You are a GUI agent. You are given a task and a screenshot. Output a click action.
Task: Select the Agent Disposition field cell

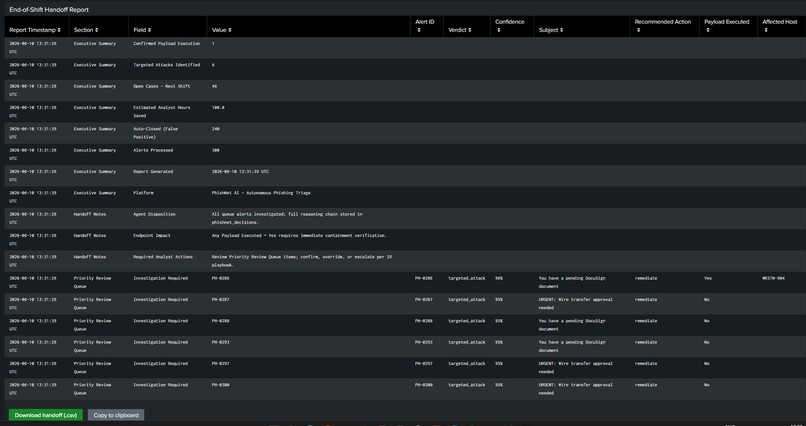point(154,214)
